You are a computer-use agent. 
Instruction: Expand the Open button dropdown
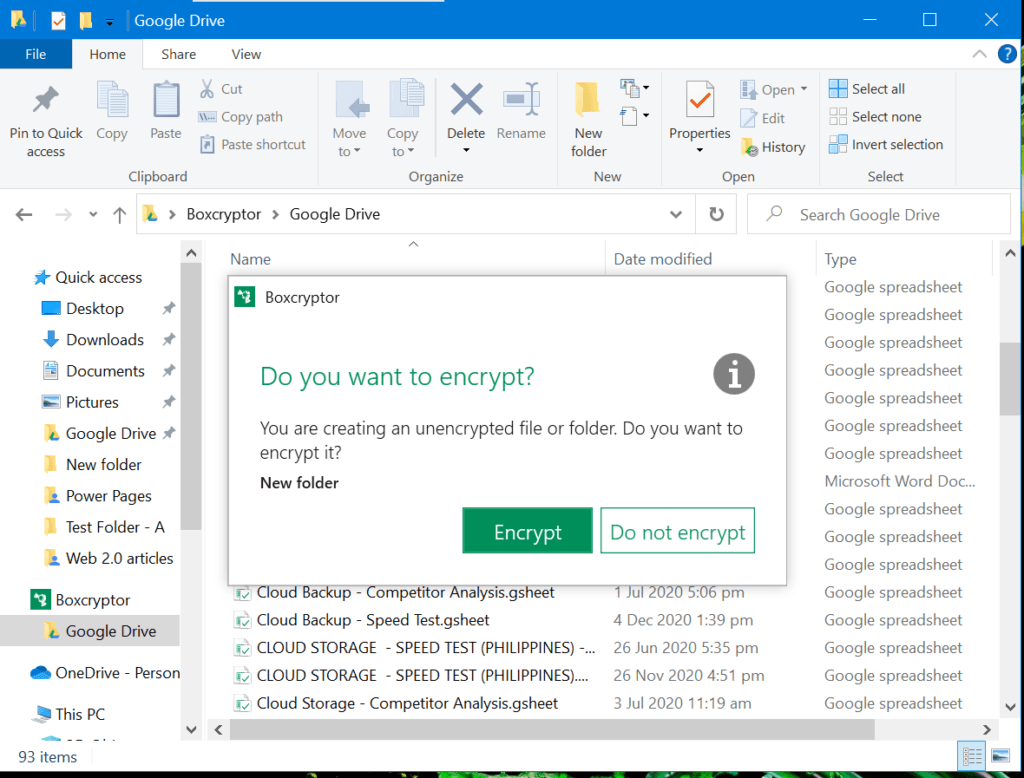[x=804, y=89]
